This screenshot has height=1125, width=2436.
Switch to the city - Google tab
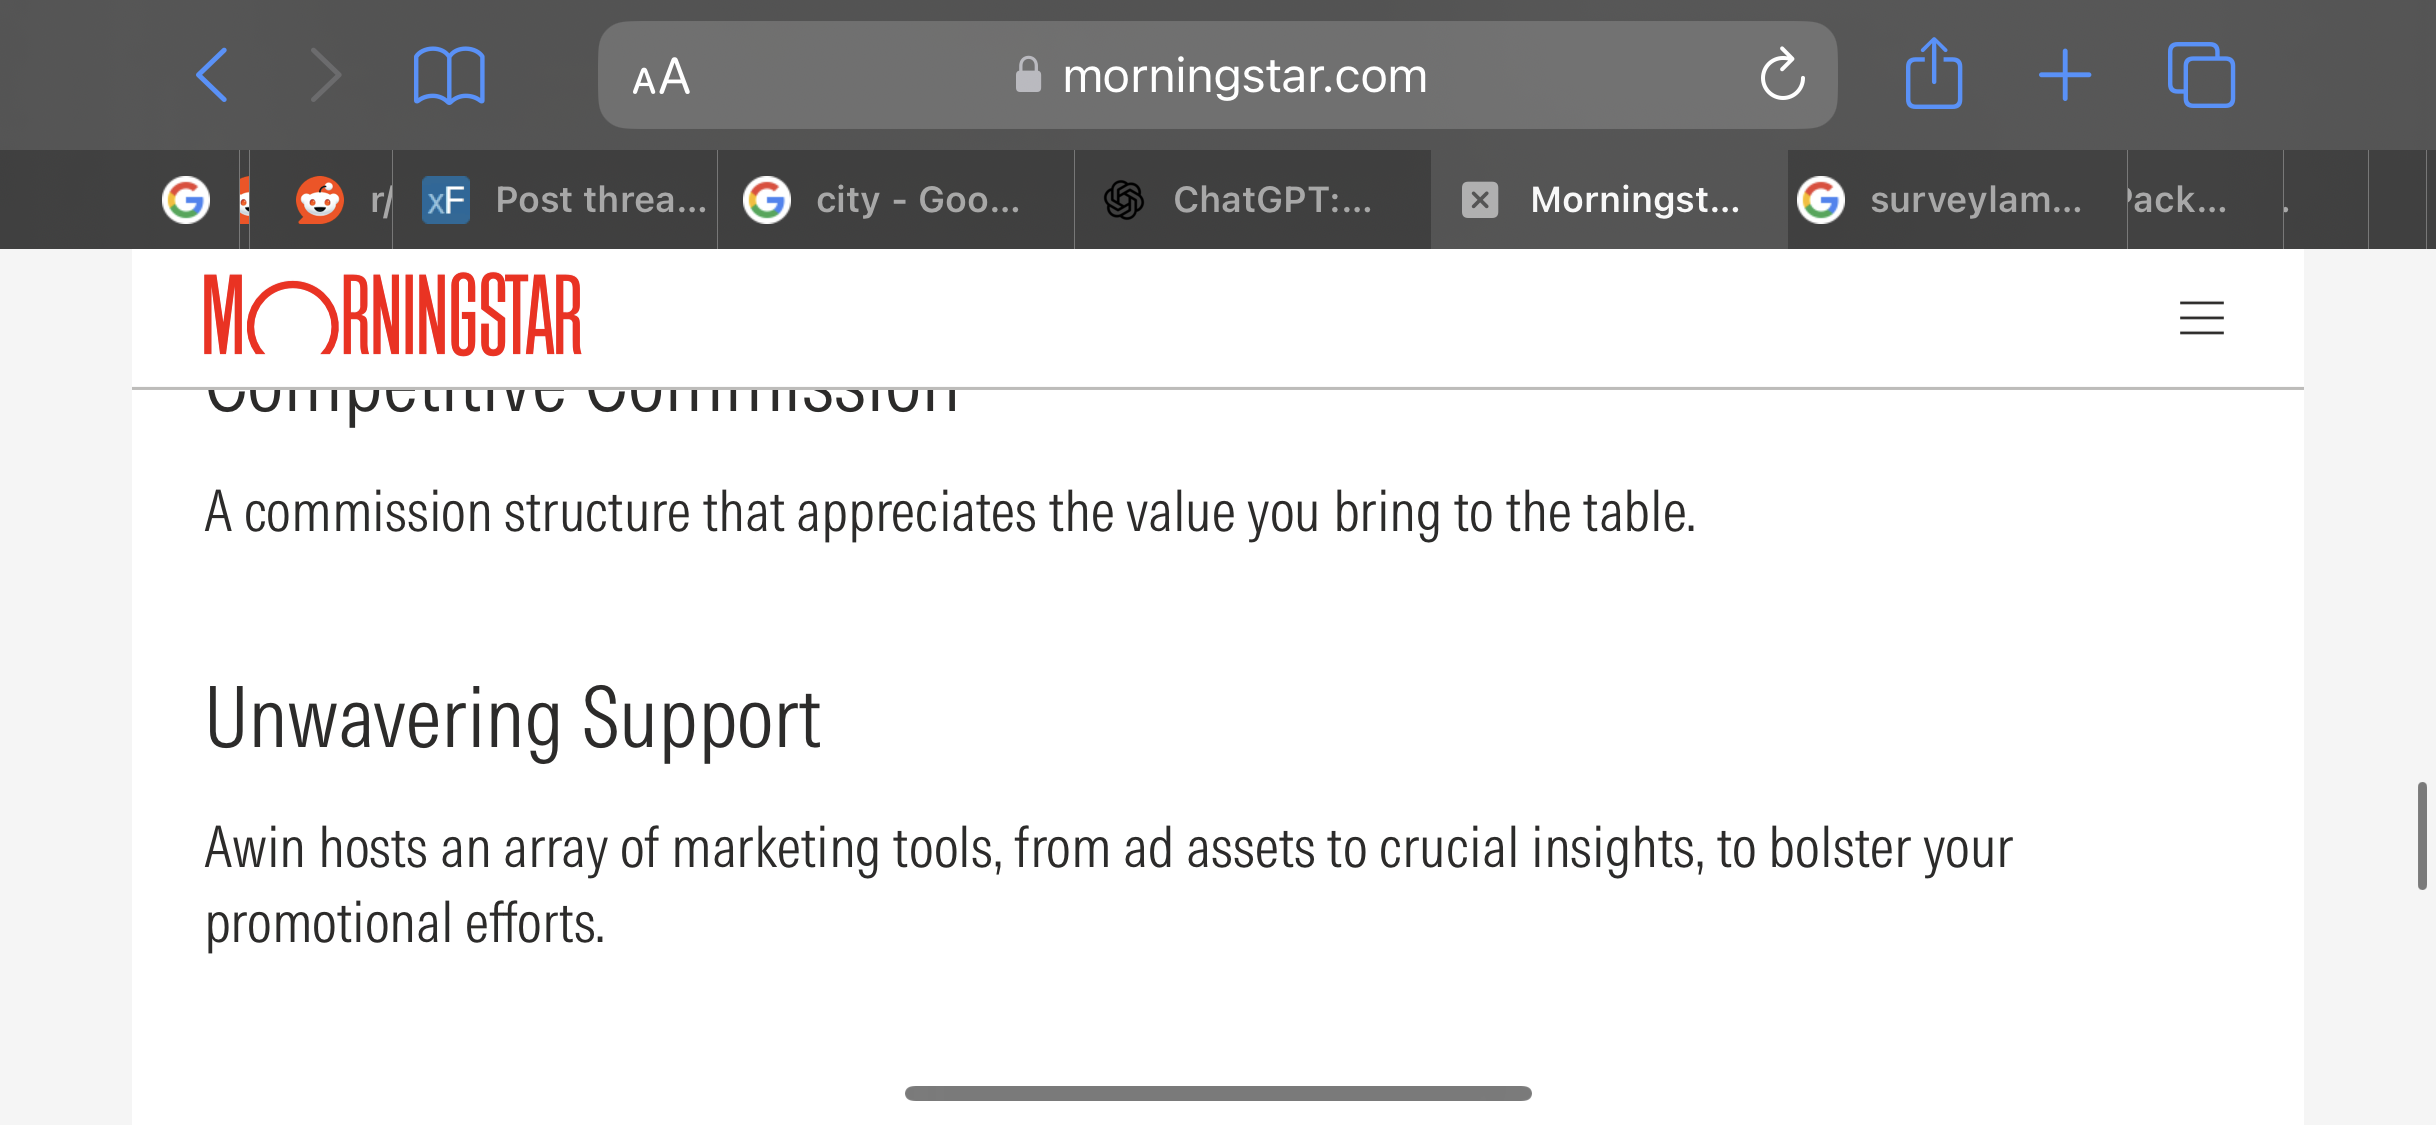[x=896, y=200]
